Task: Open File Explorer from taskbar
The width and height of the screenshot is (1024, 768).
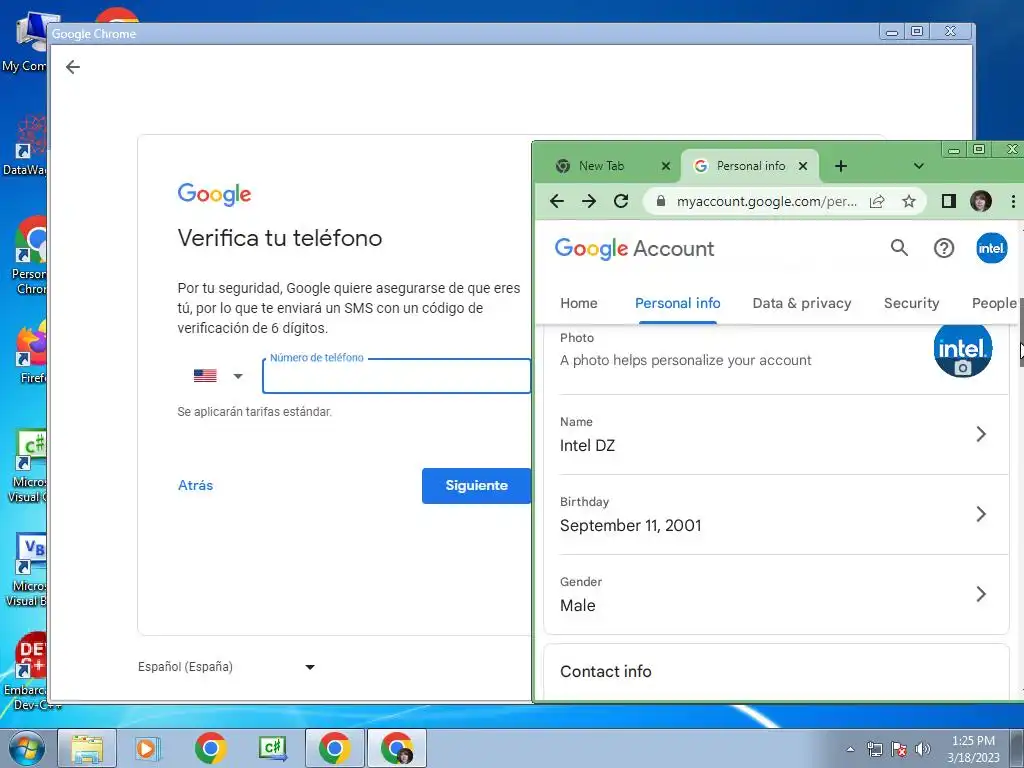Action: pyautogui.click(x=87, y=748)
